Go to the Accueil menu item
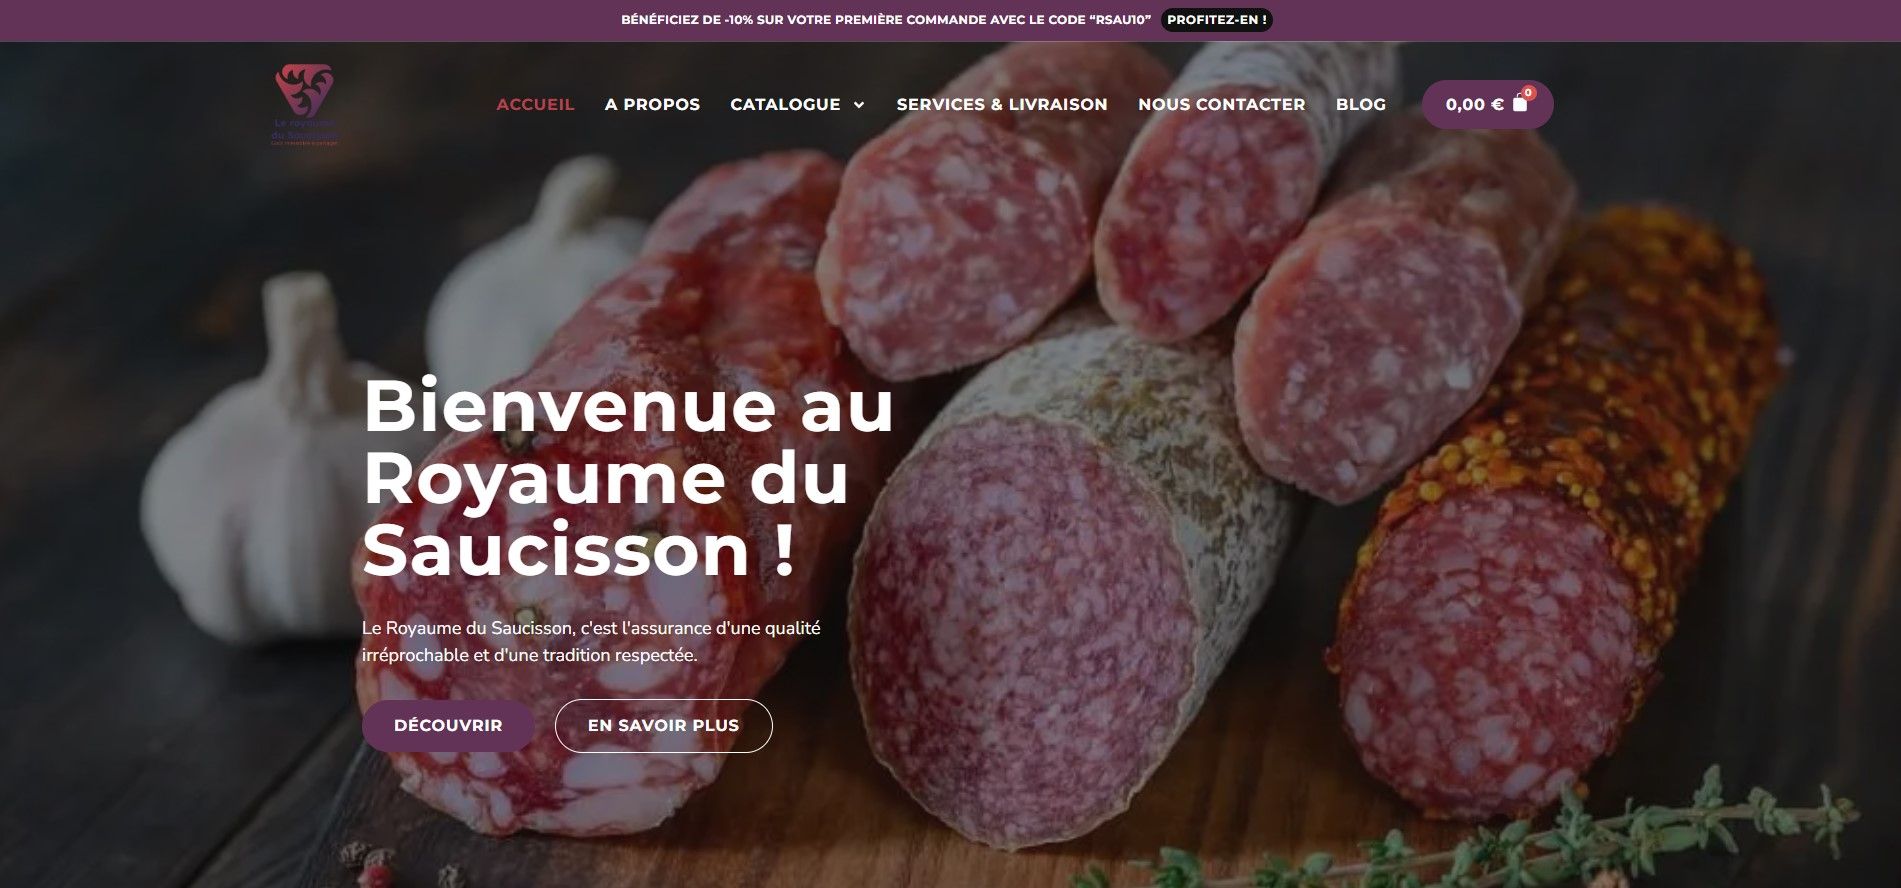Image resolution: width=1901 pixels, height=888 pixels. (x=535, y=104)
